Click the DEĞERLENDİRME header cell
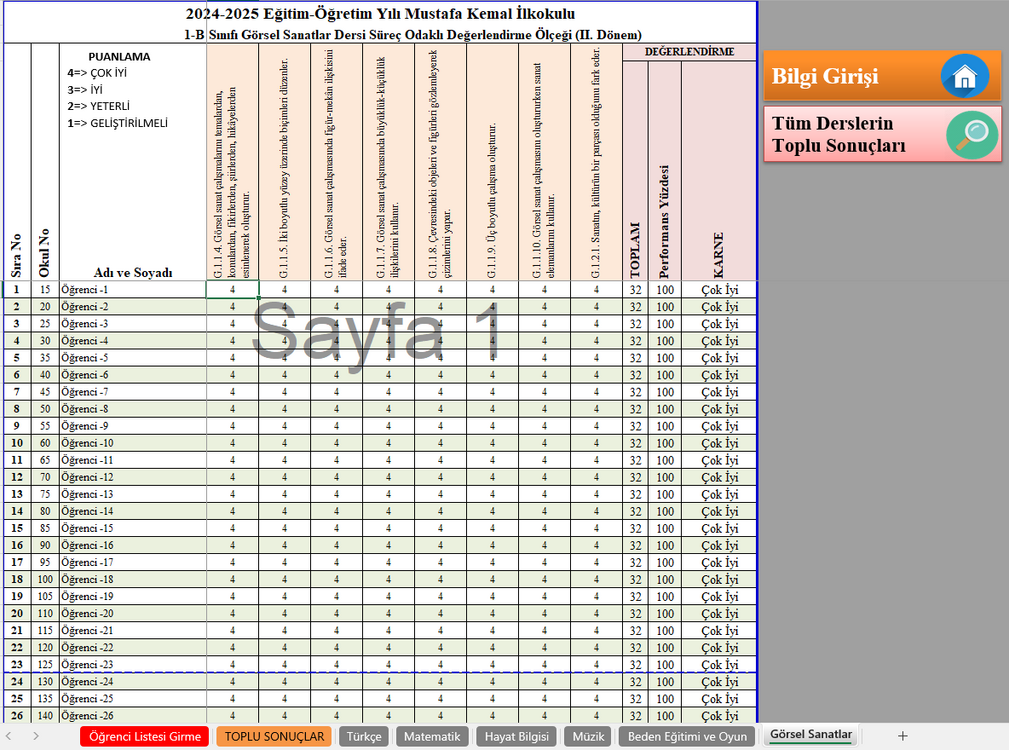The image size is (1009, 750). (x=689, y=52)
